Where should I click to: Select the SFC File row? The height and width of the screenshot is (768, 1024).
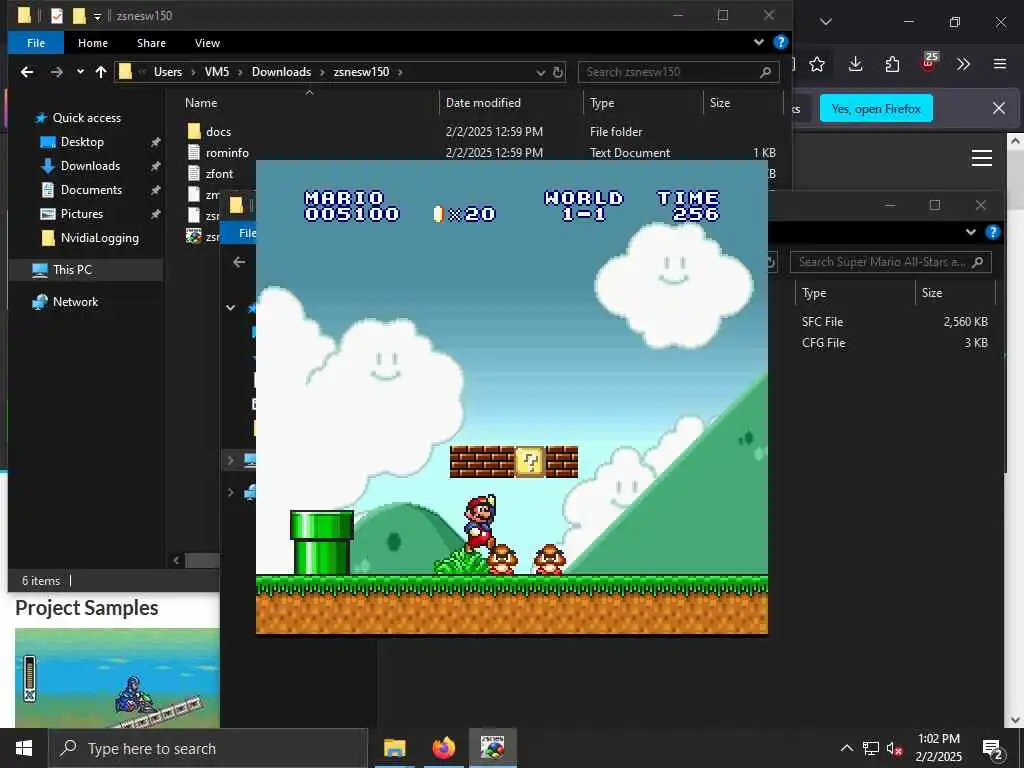pos(895,321)
